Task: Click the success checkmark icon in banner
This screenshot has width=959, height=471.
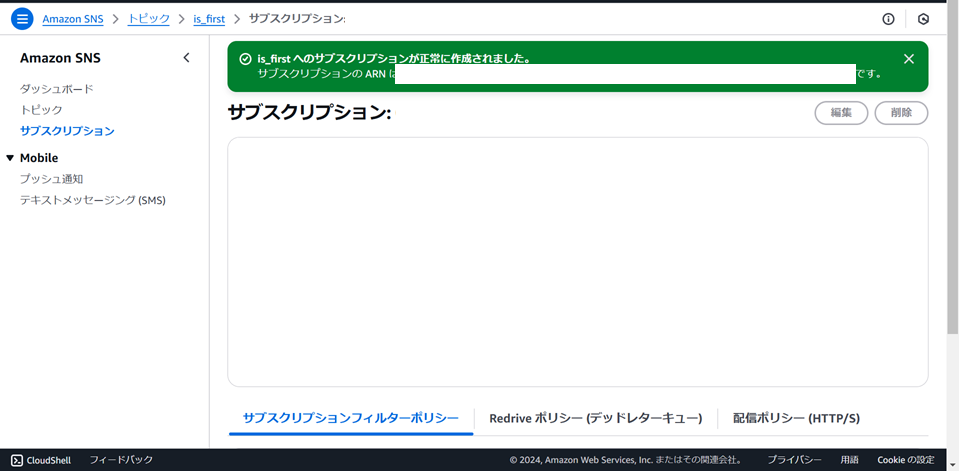Action: point(245,59)
